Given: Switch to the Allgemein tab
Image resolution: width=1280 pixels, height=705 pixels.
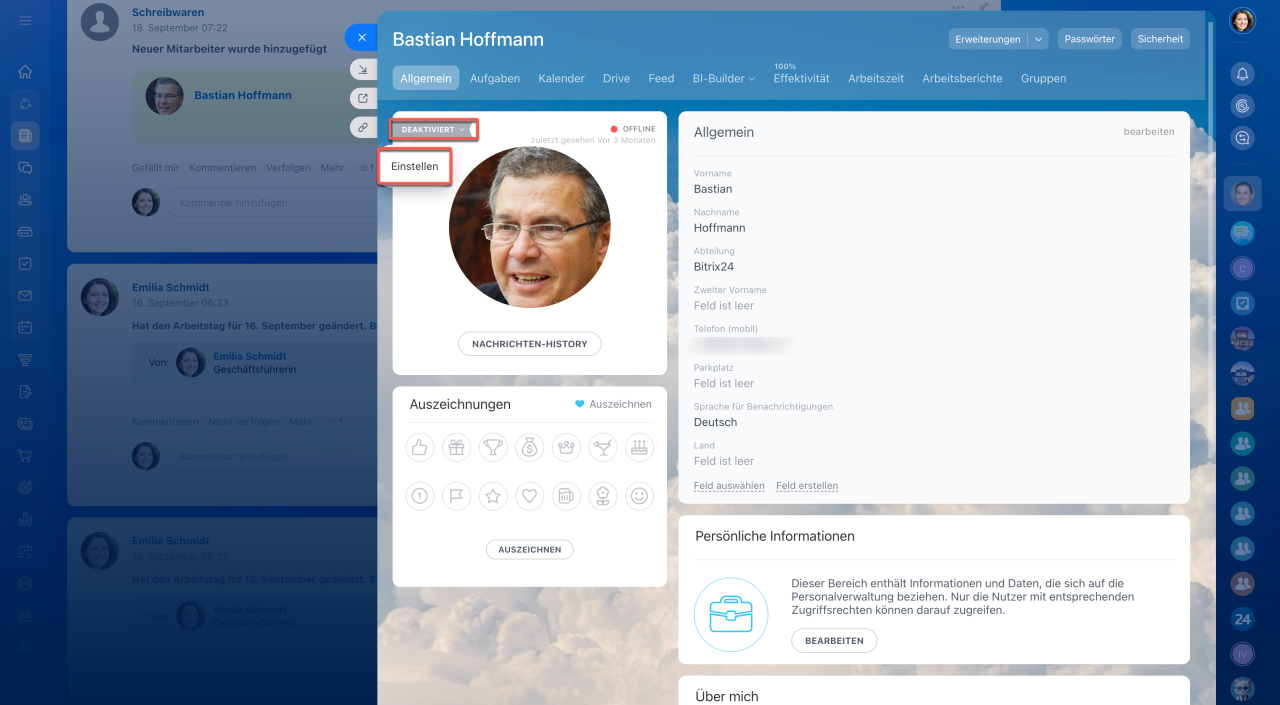Looking at the screenshot, I should click(426, 78).
